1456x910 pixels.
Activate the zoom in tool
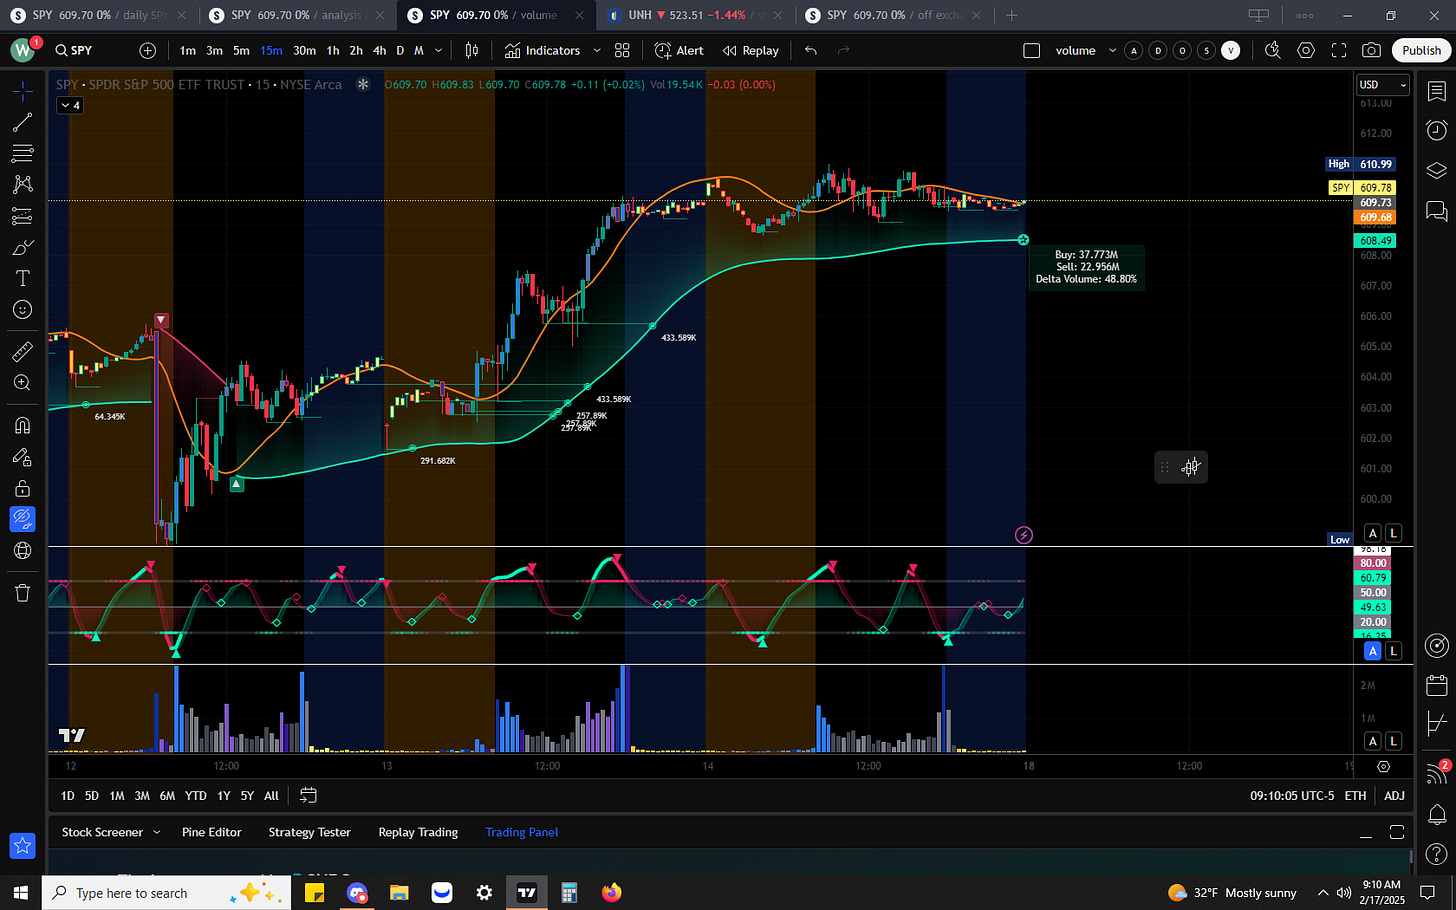pos(22,383)
